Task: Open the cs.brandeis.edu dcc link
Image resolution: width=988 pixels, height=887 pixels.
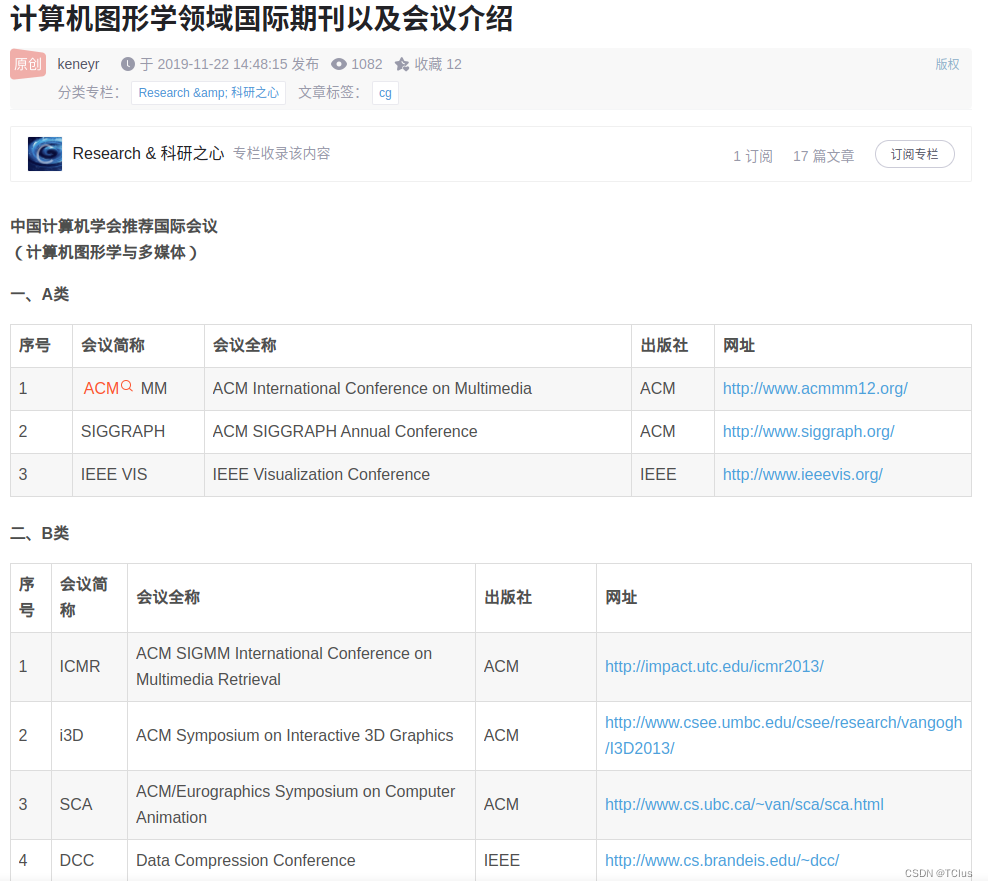Action: click(722, 861)
